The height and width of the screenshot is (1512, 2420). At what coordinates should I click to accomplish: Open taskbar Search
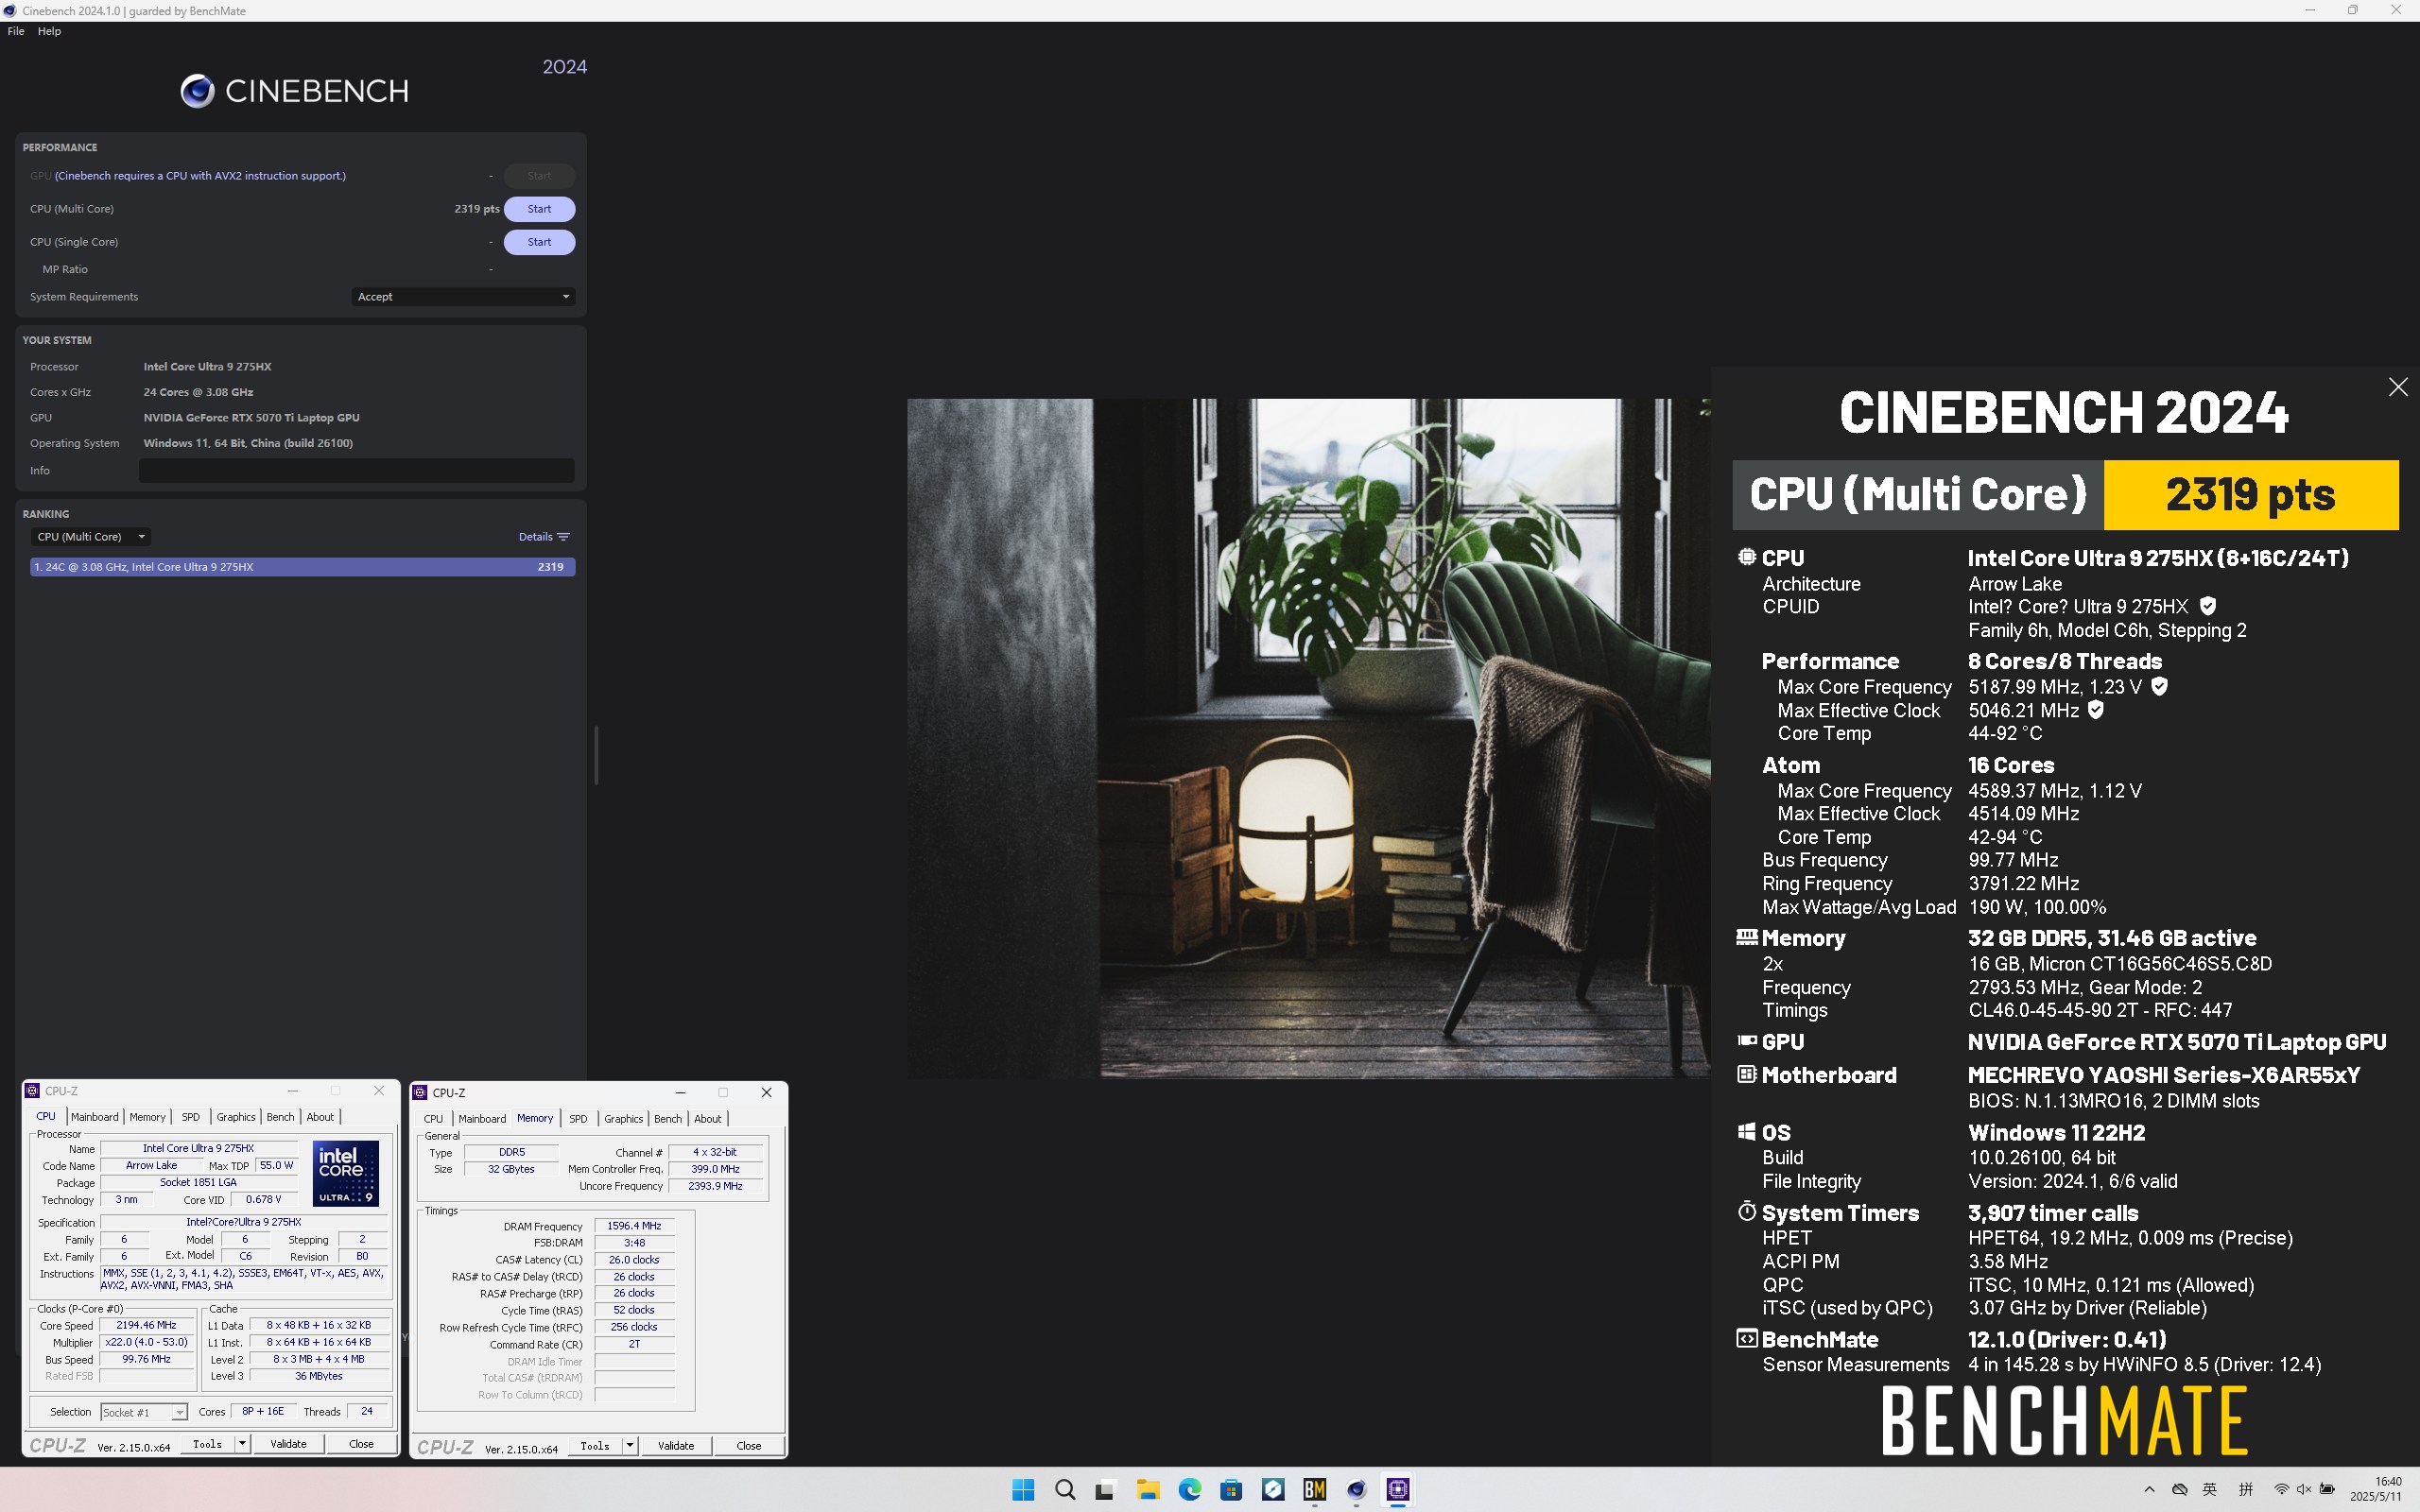(x=1065, y=1490)
